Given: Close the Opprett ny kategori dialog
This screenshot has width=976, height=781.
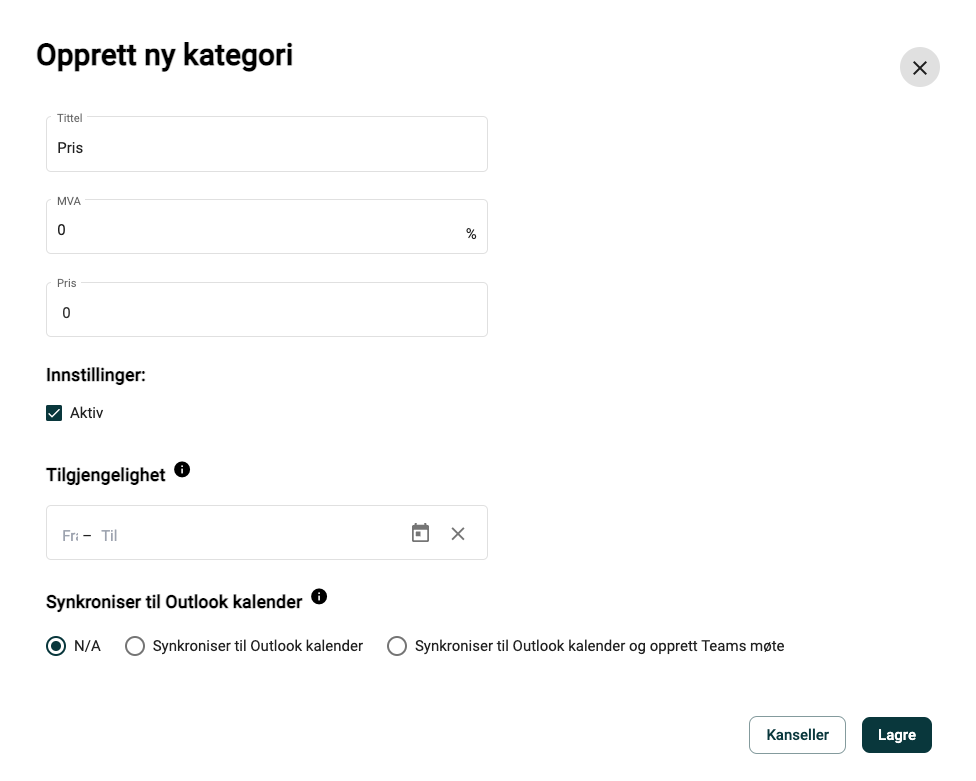Looking at the screenshot, I should tap(919, 67).
